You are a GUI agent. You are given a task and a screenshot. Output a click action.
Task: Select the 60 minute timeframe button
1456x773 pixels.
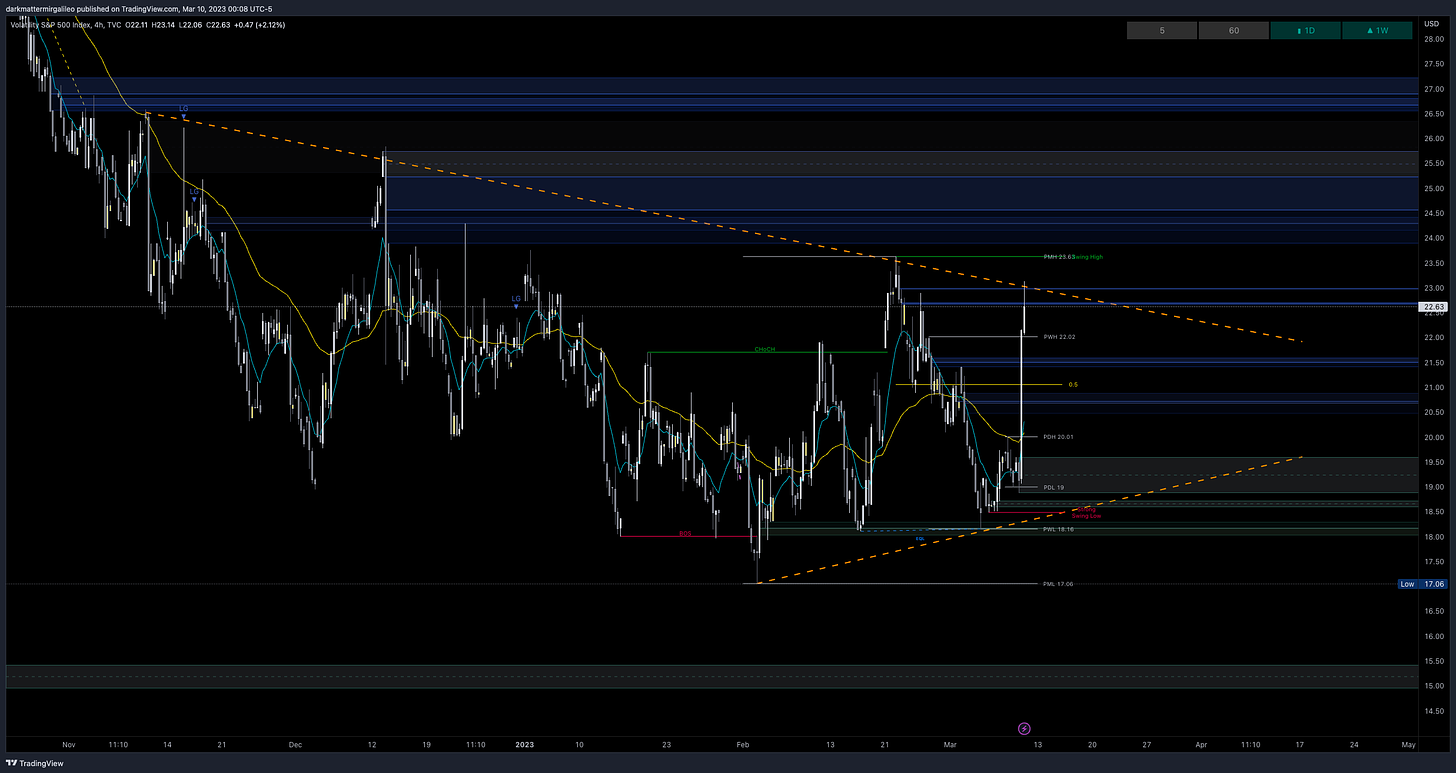click(x=1233, y=30)
